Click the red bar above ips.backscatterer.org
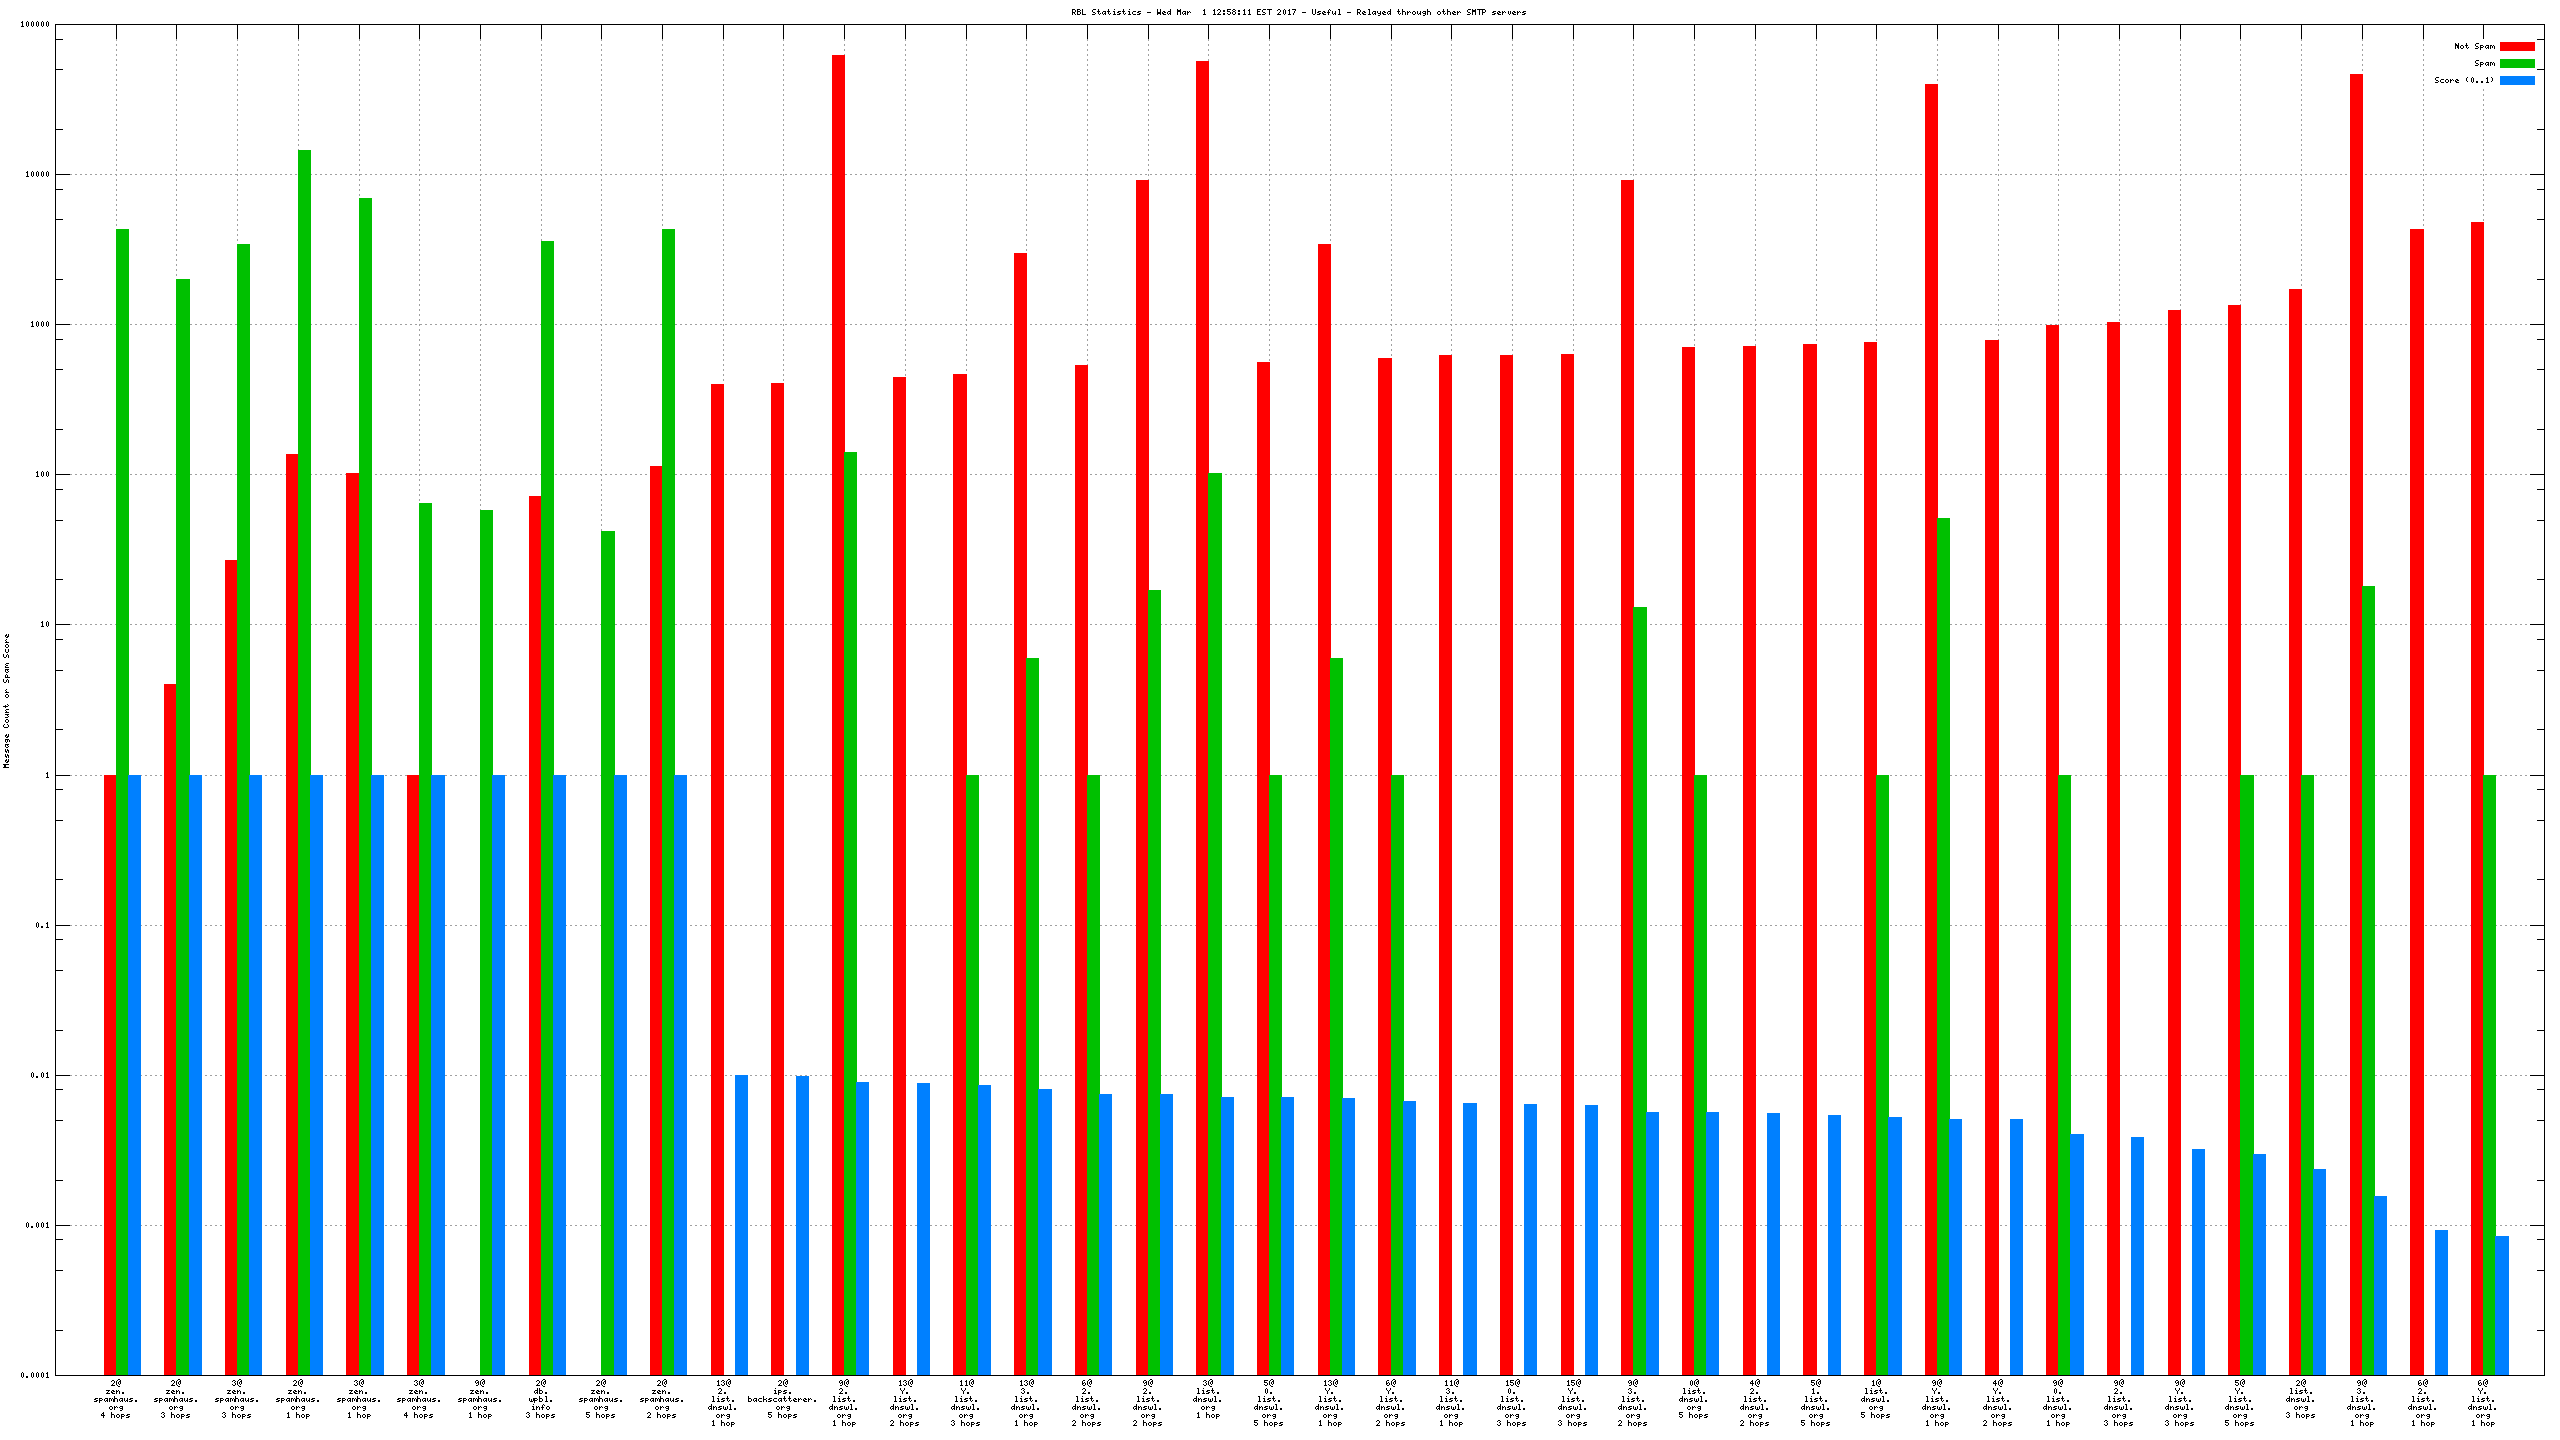2560x1440 pixels. [x=777, y=800]
